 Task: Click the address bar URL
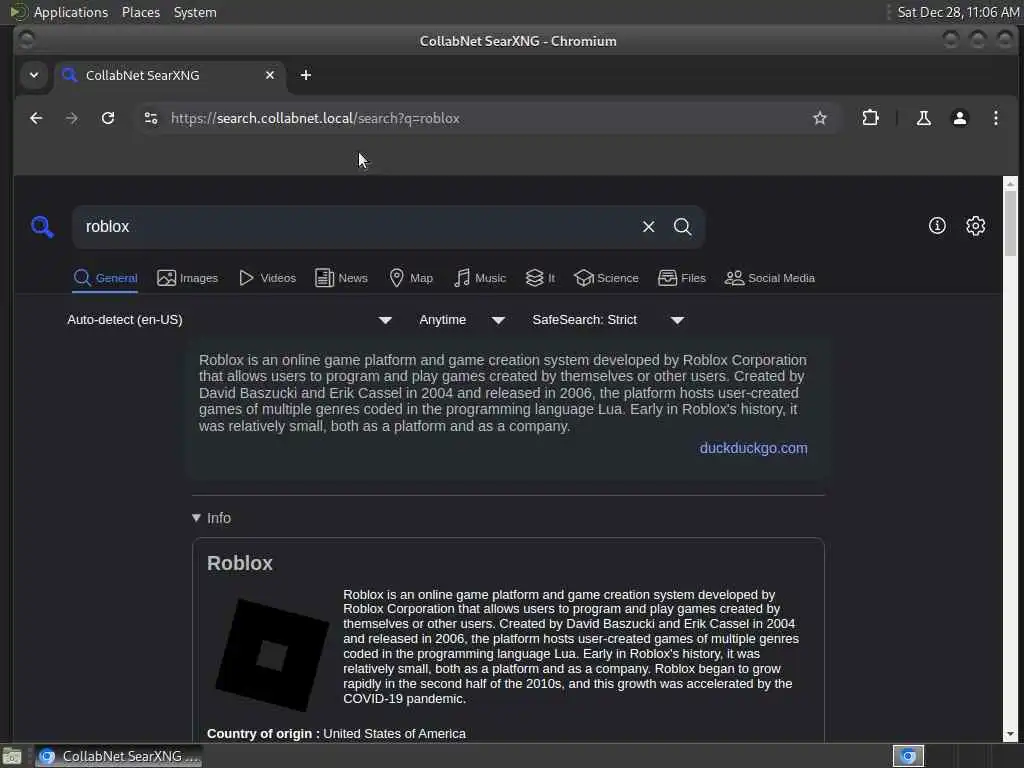click(x=315, y=118)
